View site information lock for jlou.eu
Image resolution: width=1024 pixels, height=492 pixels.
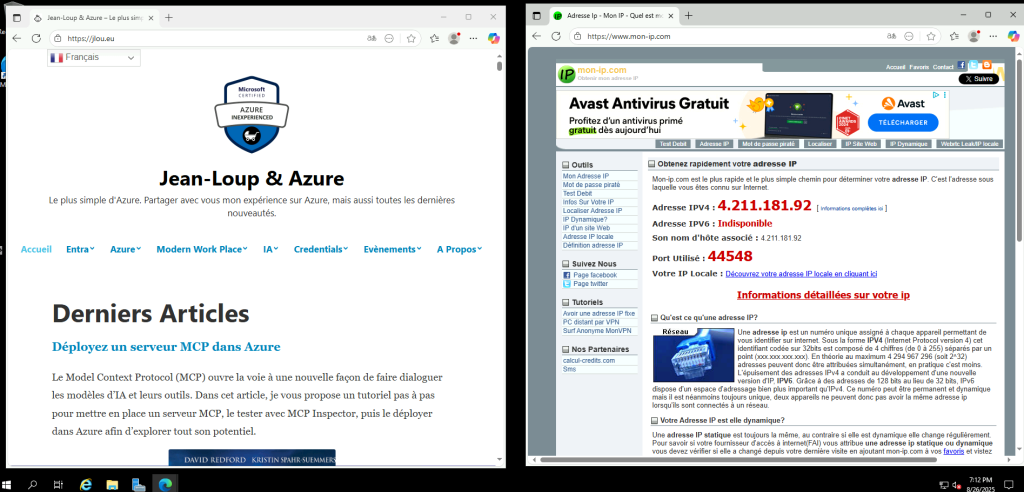pyautogui.click(x=57, y=39)
